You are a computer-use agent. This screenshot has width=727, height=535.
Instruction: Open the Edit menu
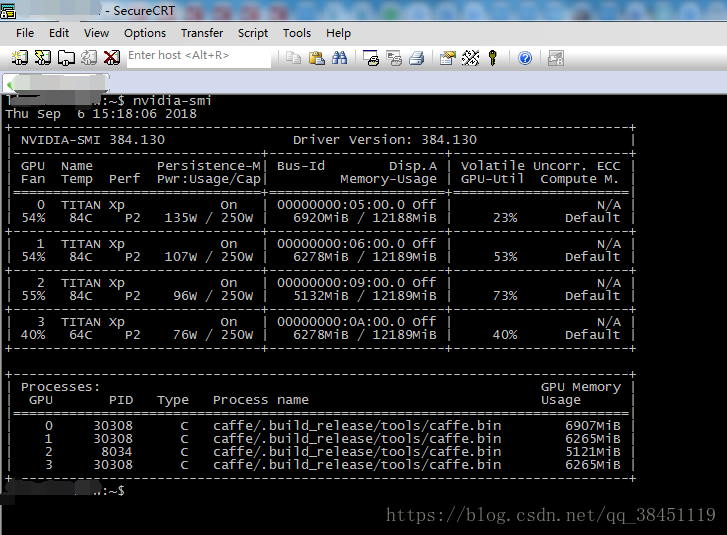pos(59,33)
